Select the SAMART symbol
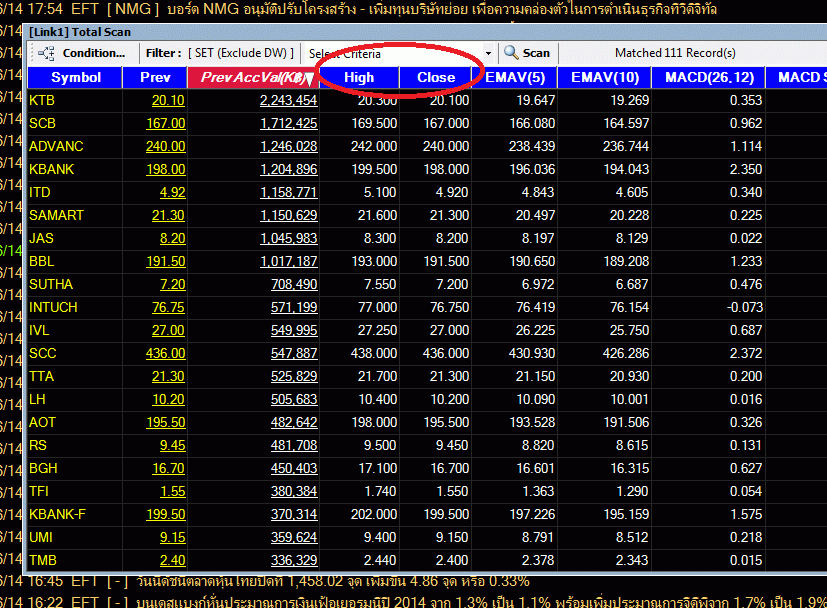This screenshot has width=827, height=608. pos(56,215)
